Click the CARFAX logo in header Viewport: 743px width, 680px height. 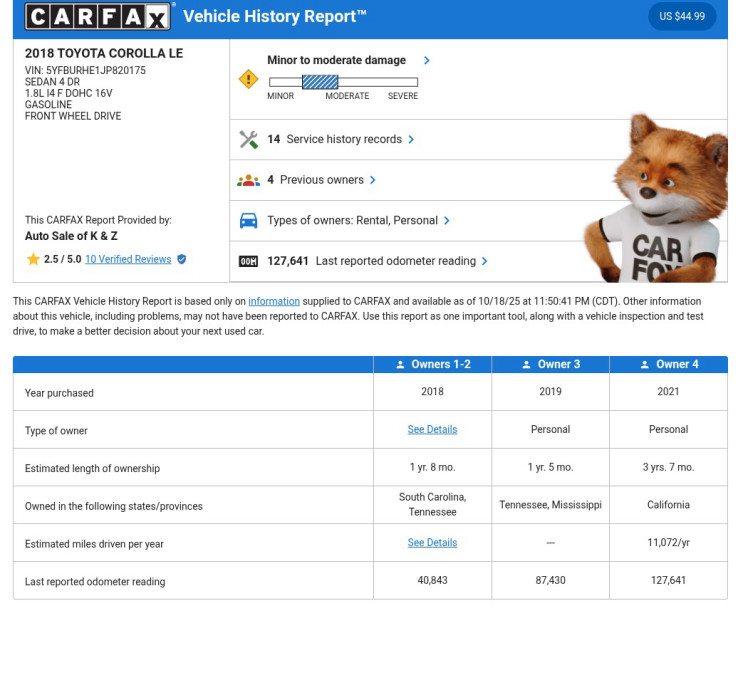point(98,17)
